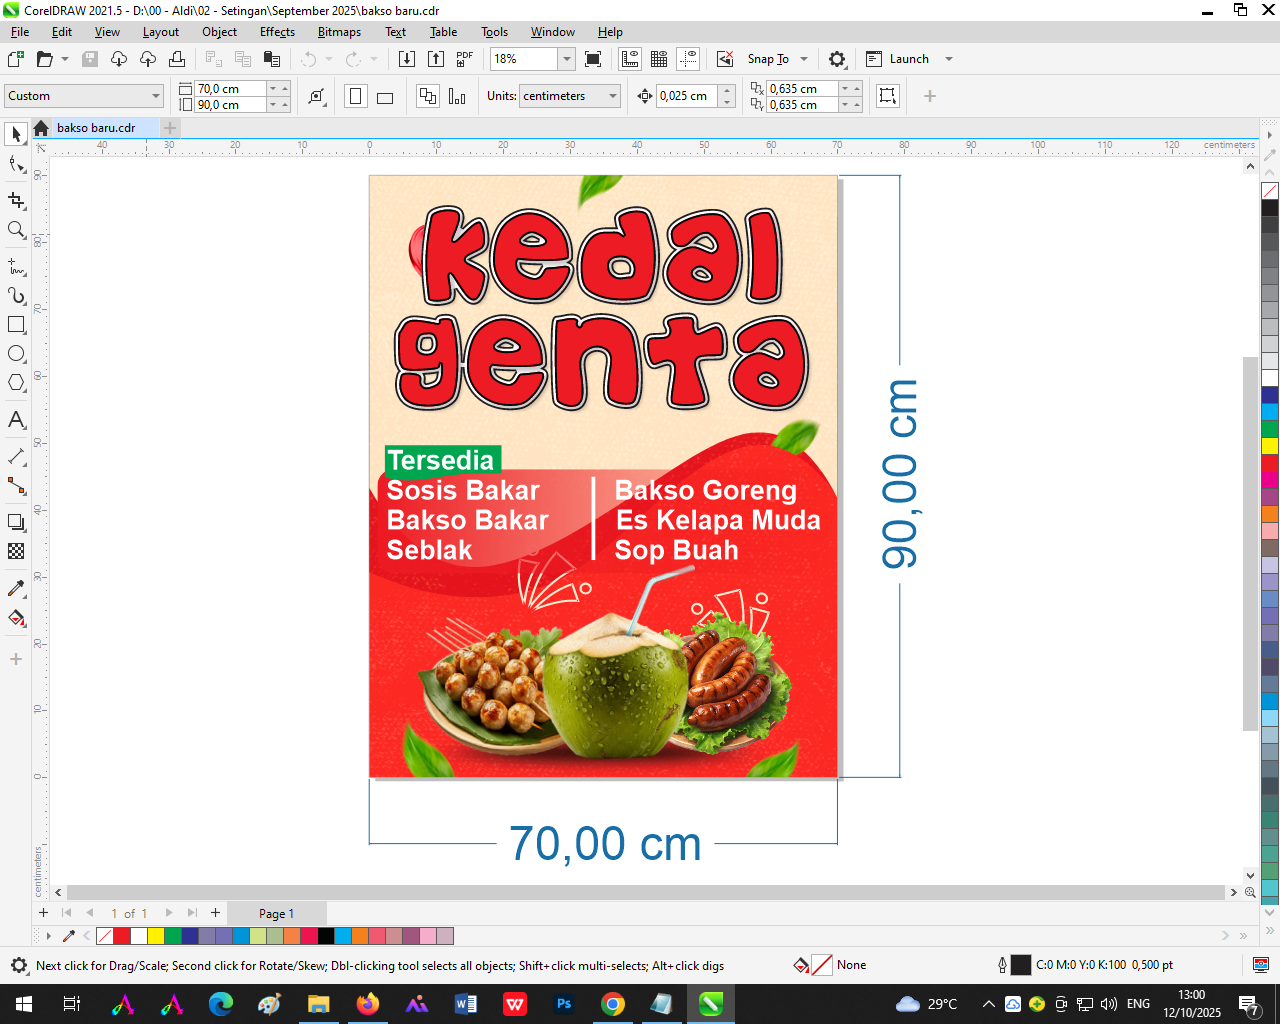The width and height of the screenshot is (1280, 1024).
Task: Switch to the Page 1 tab
Action: pos(276,913)
